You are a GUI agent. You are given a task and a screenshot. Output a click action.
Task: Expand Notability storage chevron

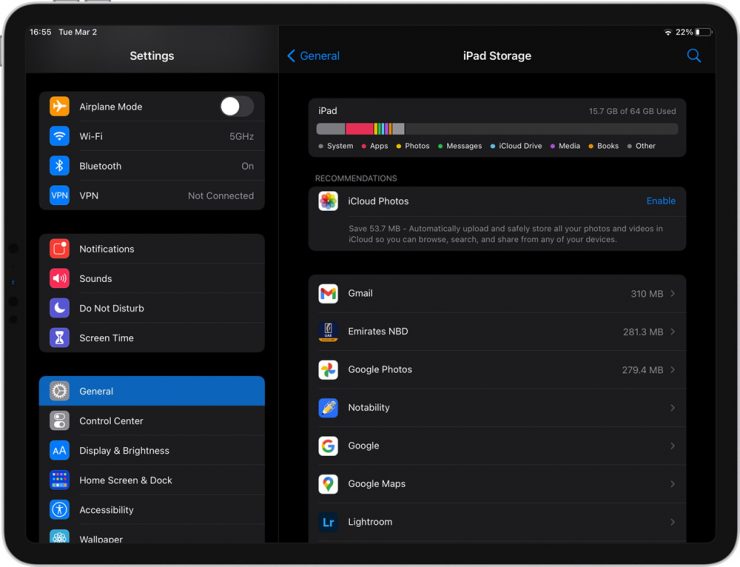(x=673, y=408)
